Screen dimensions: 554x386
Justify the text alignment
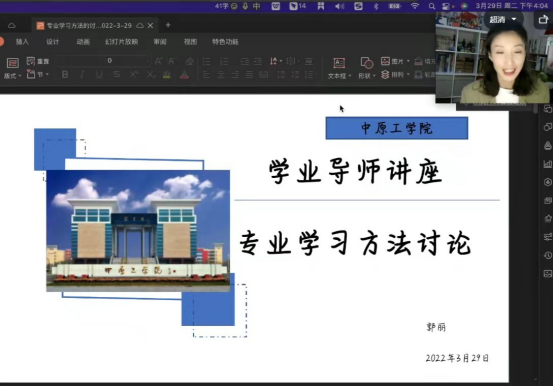pyautogui.click(x=249, y=75)
